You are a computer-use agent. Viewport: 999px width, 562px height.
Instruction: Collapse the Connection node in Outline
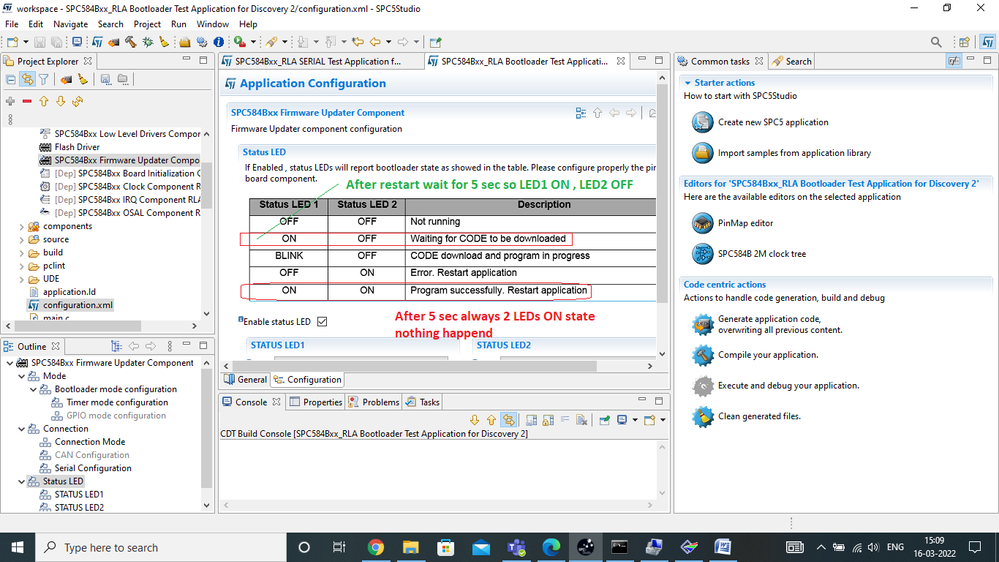tap(22, 429)
